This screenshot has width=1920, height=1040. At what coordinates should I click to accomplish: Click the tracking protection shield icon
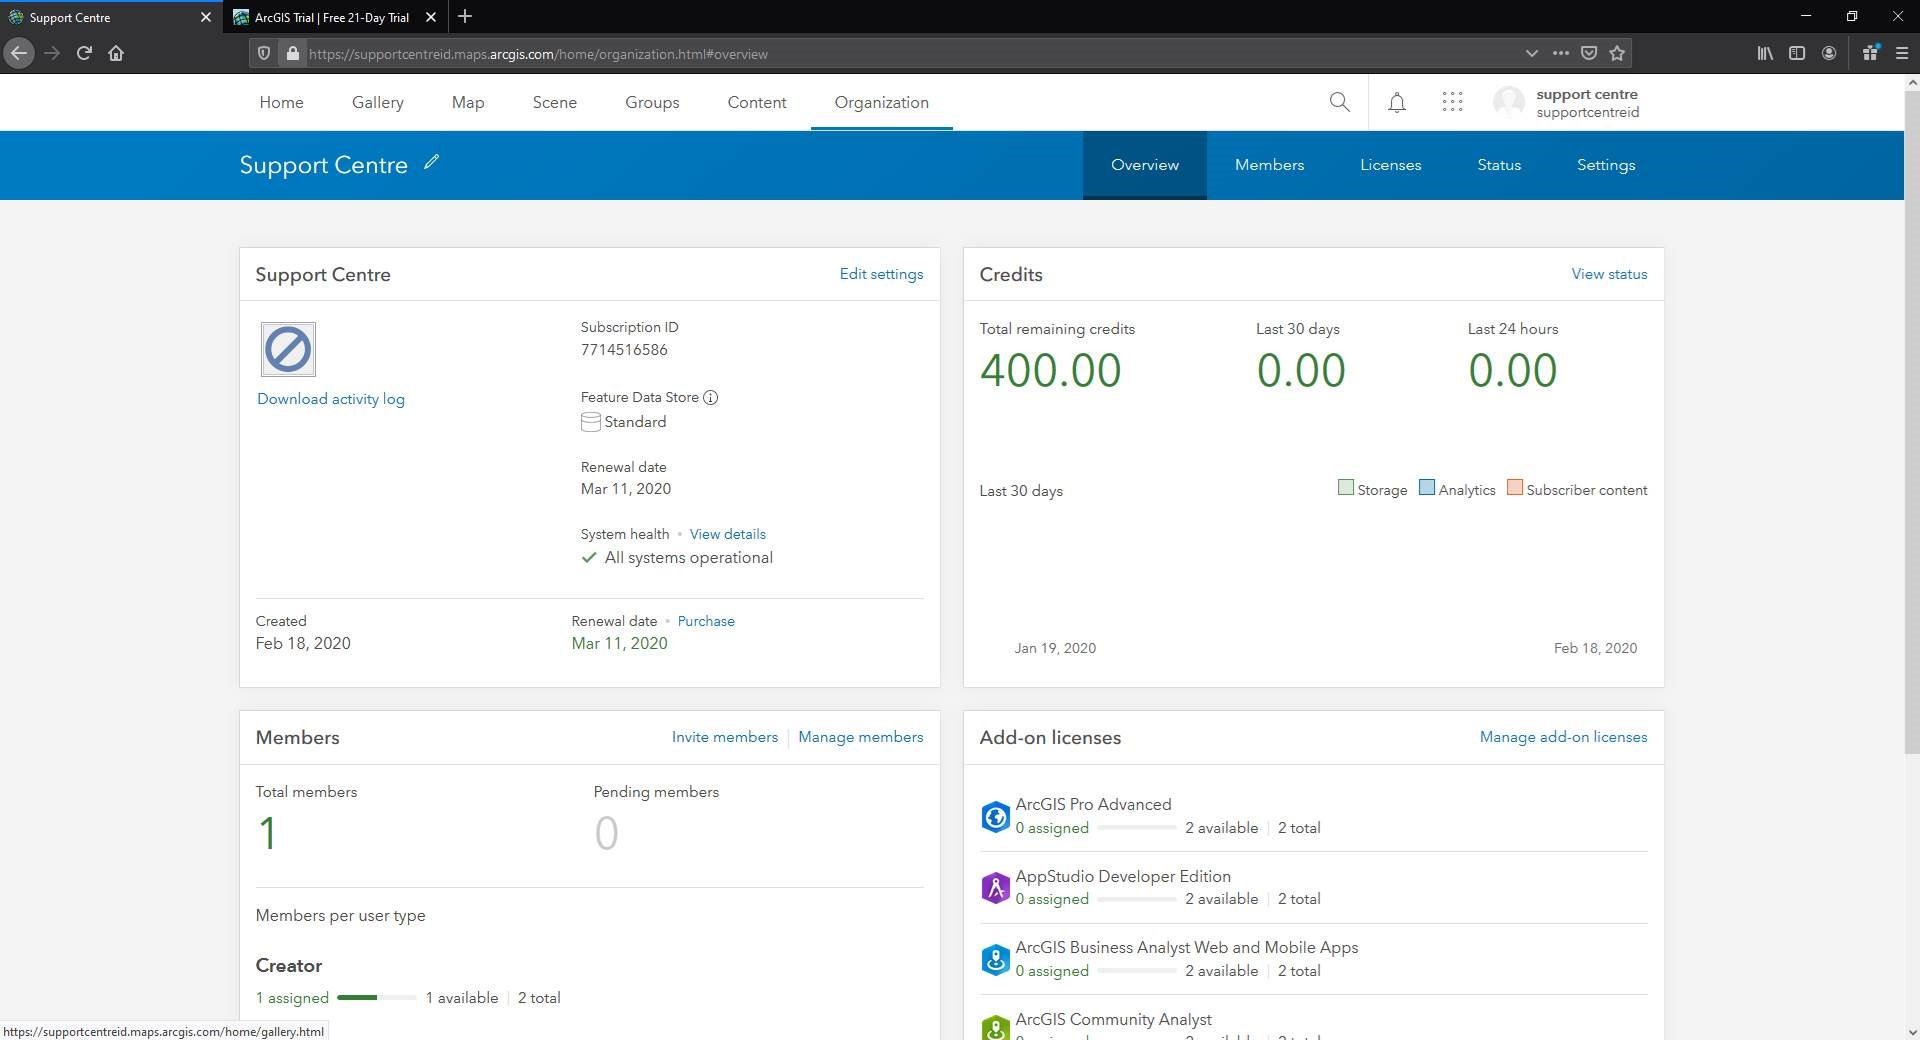[264, 54]
